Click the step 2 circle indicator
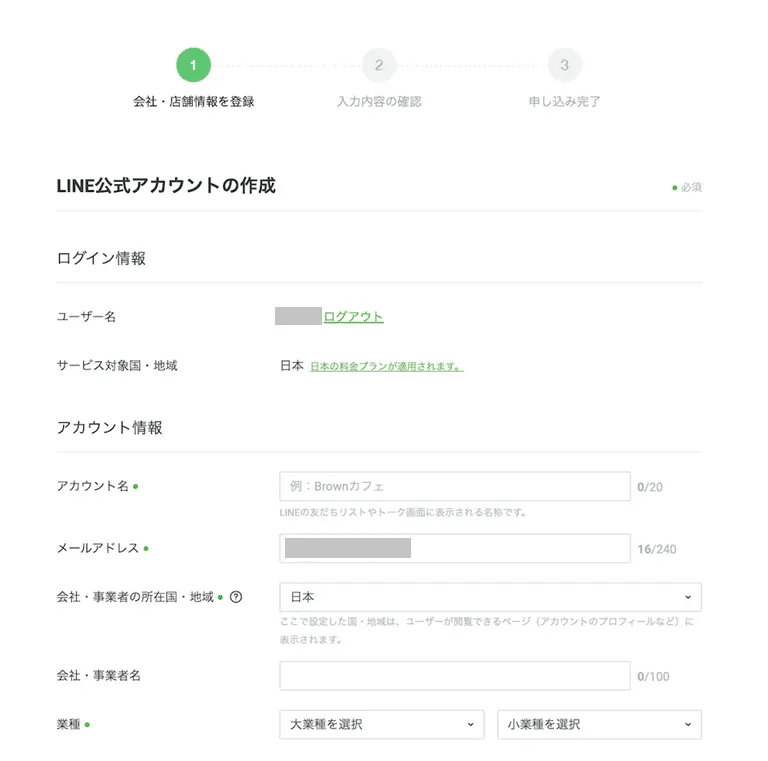This screenshot has width=768, height=761. coord(379,66)
